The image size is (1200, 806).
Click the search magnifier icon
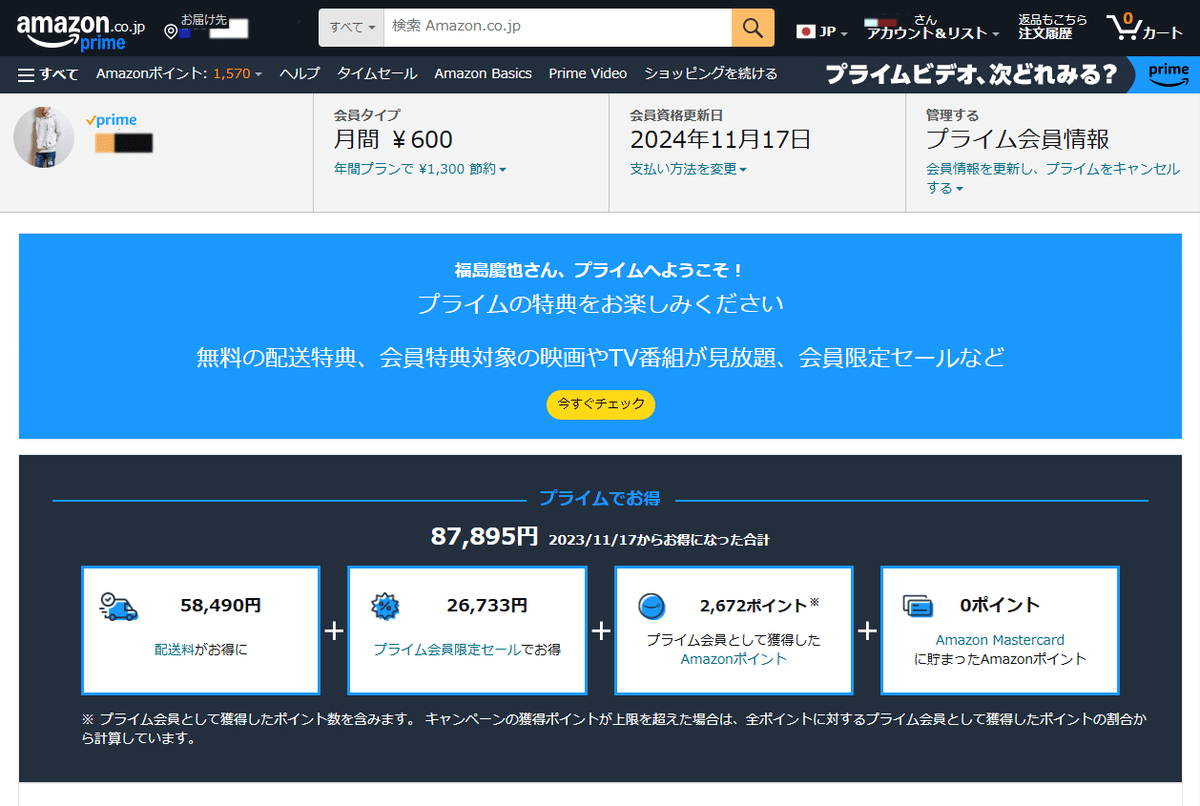(x=752, y=28)
